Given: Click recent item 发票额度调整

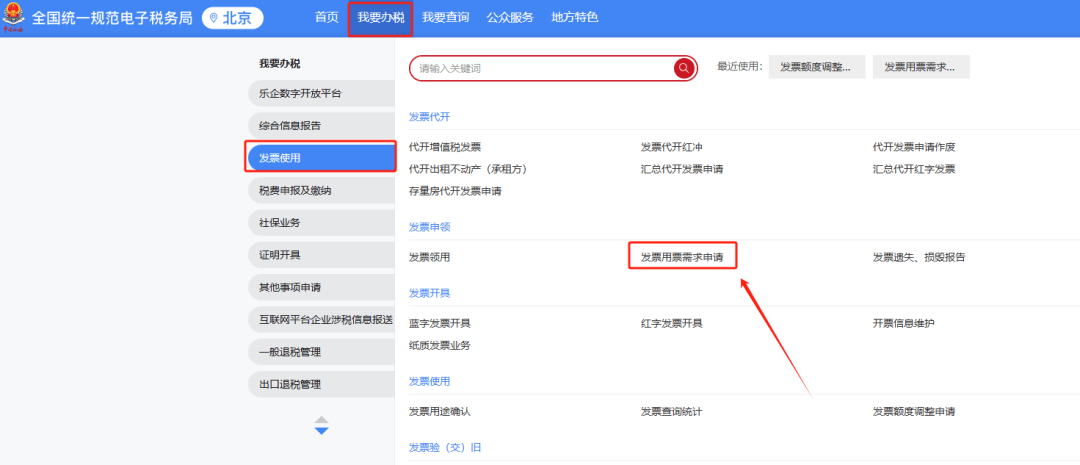Looking at the screenshot, I should coord(816,67).
